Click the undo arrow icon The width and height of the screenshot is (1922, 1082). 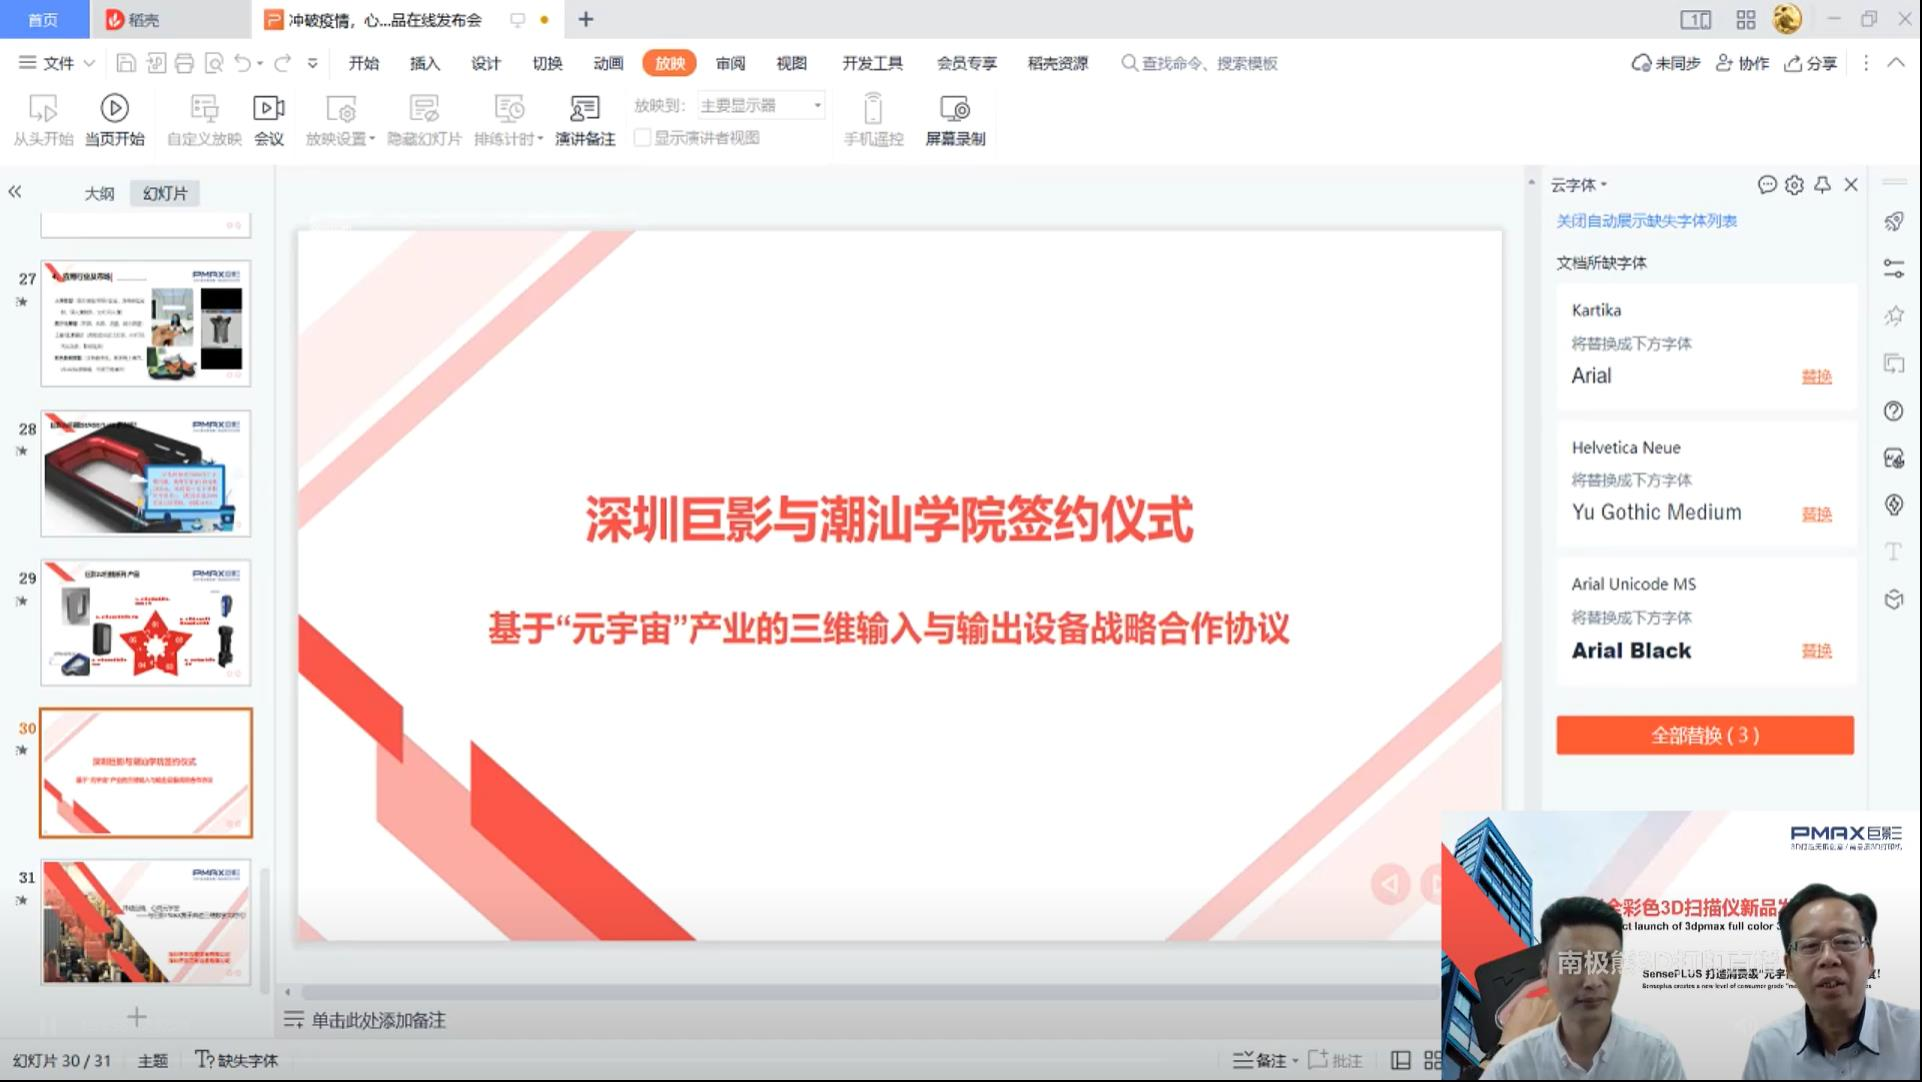click(x=242, y=63)
